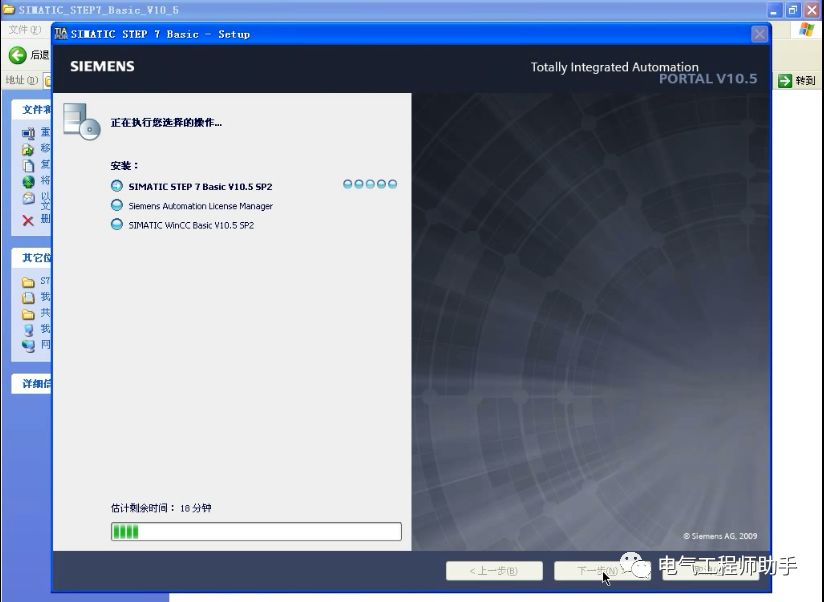
Task: Click the copy file icon in the Explorer sidebar
Action: 28,166
